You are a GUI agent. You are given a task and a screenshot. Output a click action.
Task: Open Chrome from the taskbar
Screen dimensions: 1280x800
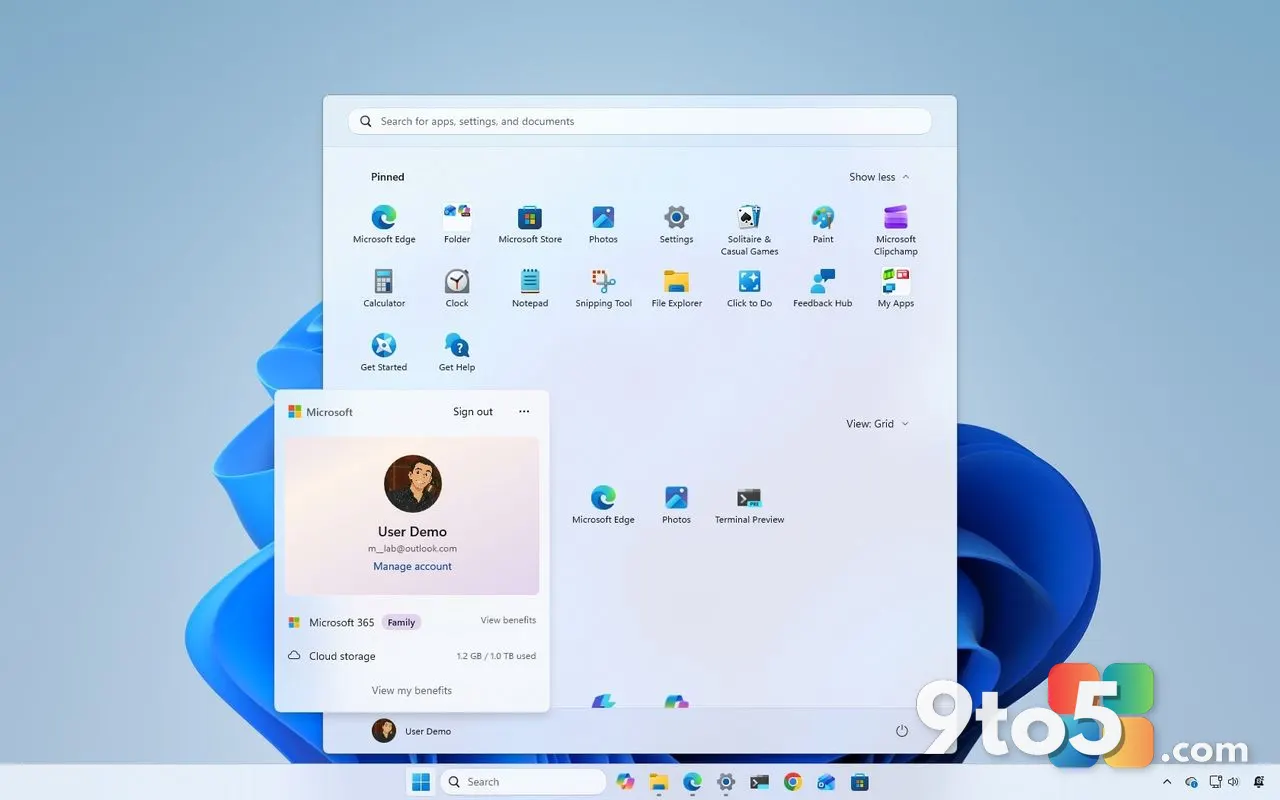(x=793, y=782)
